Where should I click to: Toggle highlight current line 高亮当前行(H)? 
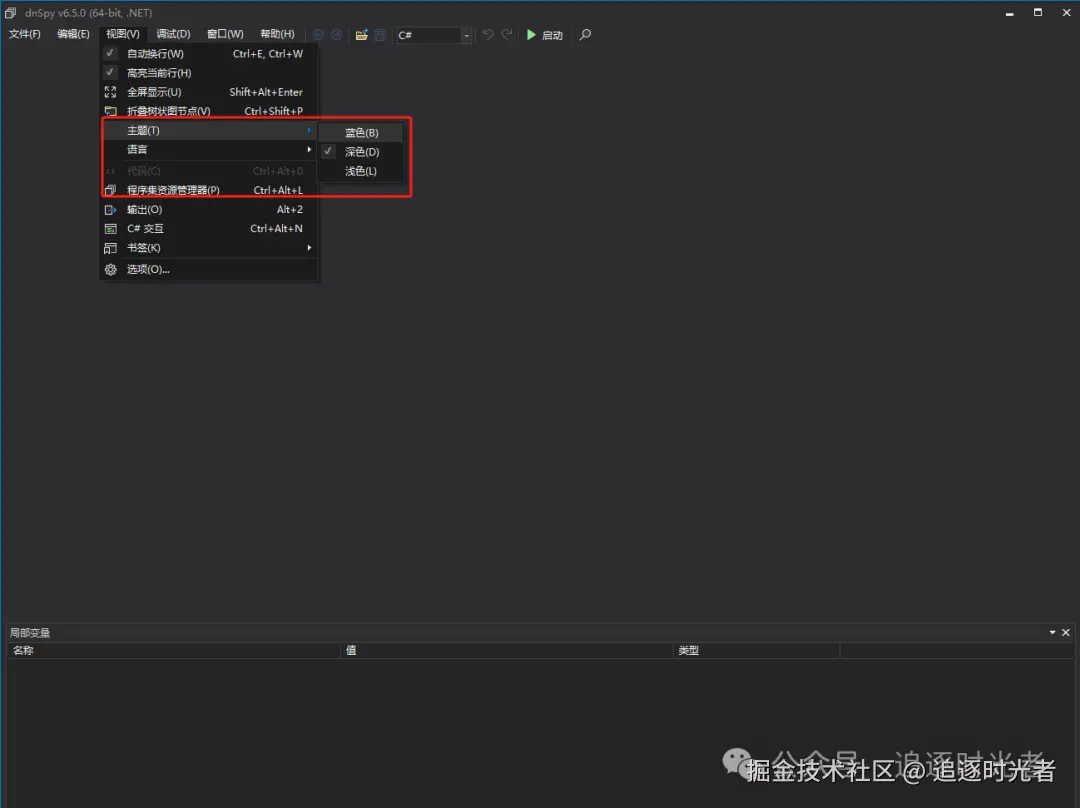click(x=210, y=72)
